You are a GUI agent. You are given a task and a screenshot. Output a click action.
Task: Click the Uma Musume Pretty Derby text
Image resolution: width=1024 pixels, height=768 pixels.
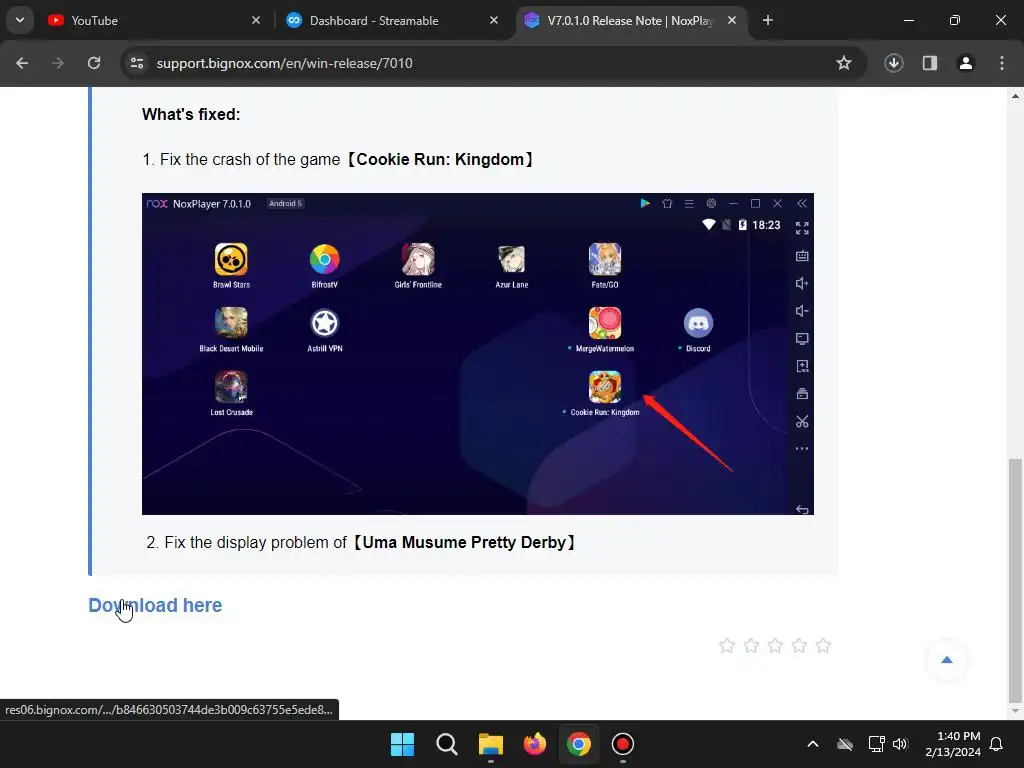tap(361, 543)
